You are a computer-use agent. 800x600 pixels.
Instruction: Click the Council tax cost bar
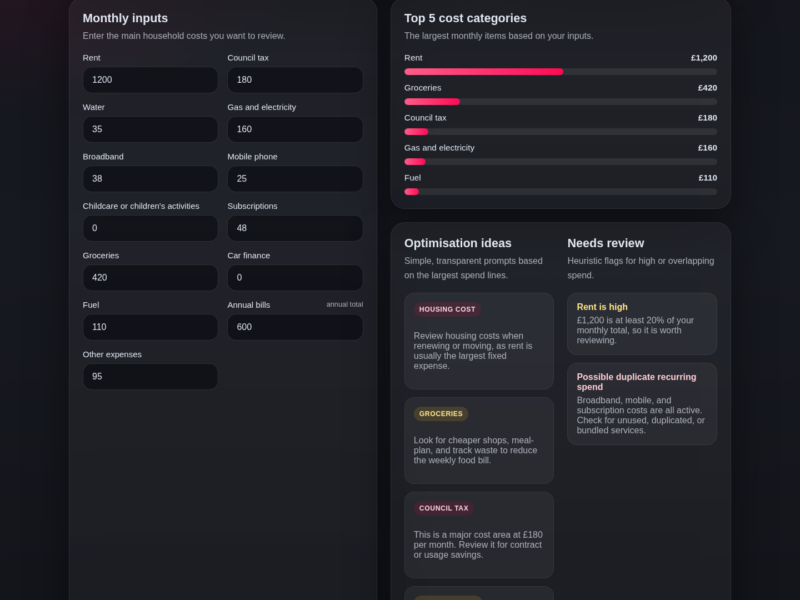[560, 132]
